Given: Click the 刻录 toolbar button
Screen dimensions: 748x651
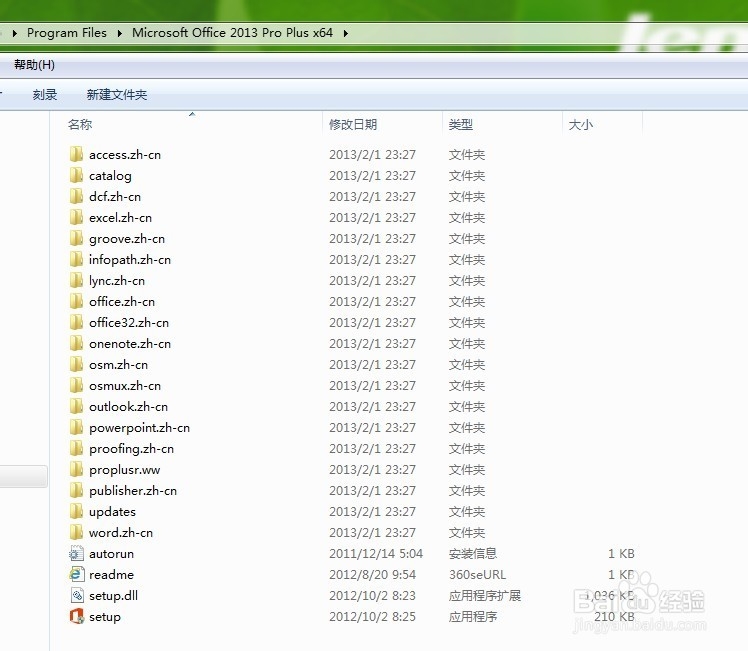Looking at the screenshot, I should click(45, 94).
